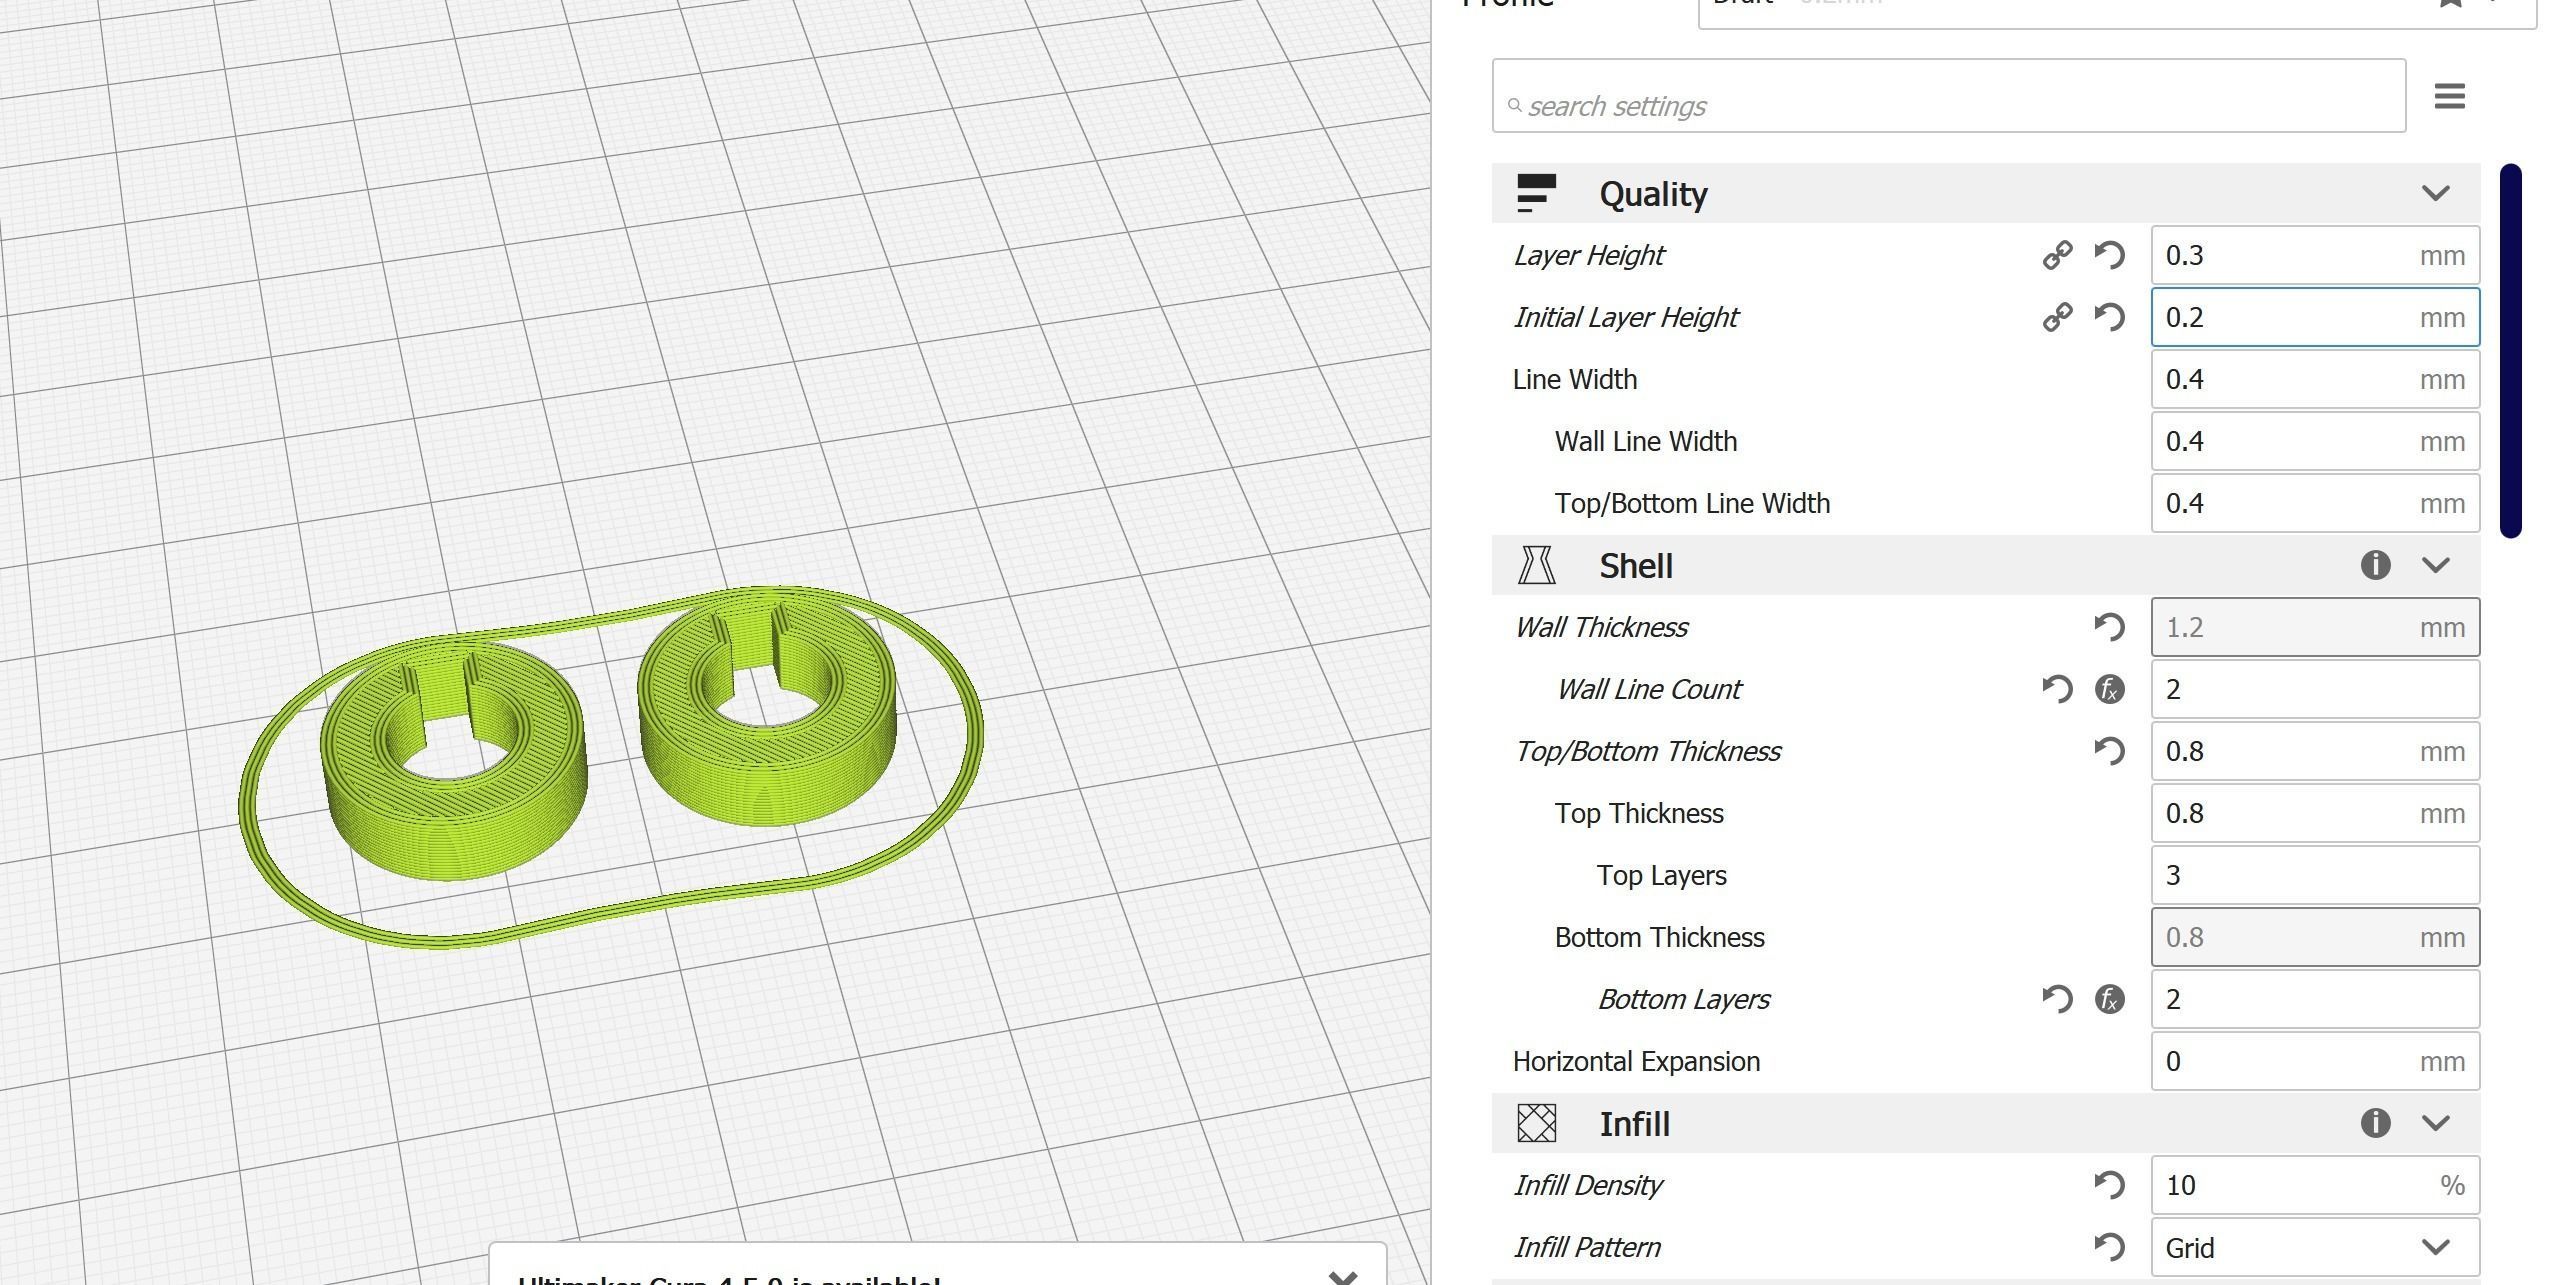Edit the Infill Density percentage
2563x1285 pixels.
pyautogui.click(x=2315, y=1185)
